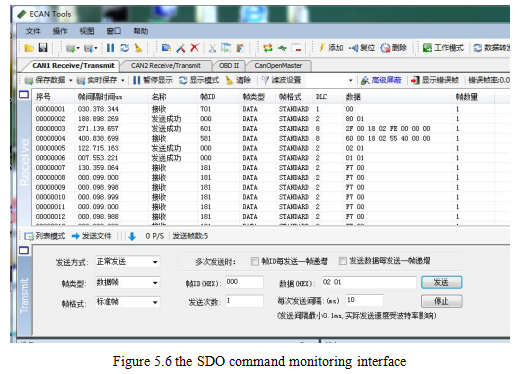Click the crossed tools icon in main toolbar
The image size is (520, 374).
click(x=180, y=48)
